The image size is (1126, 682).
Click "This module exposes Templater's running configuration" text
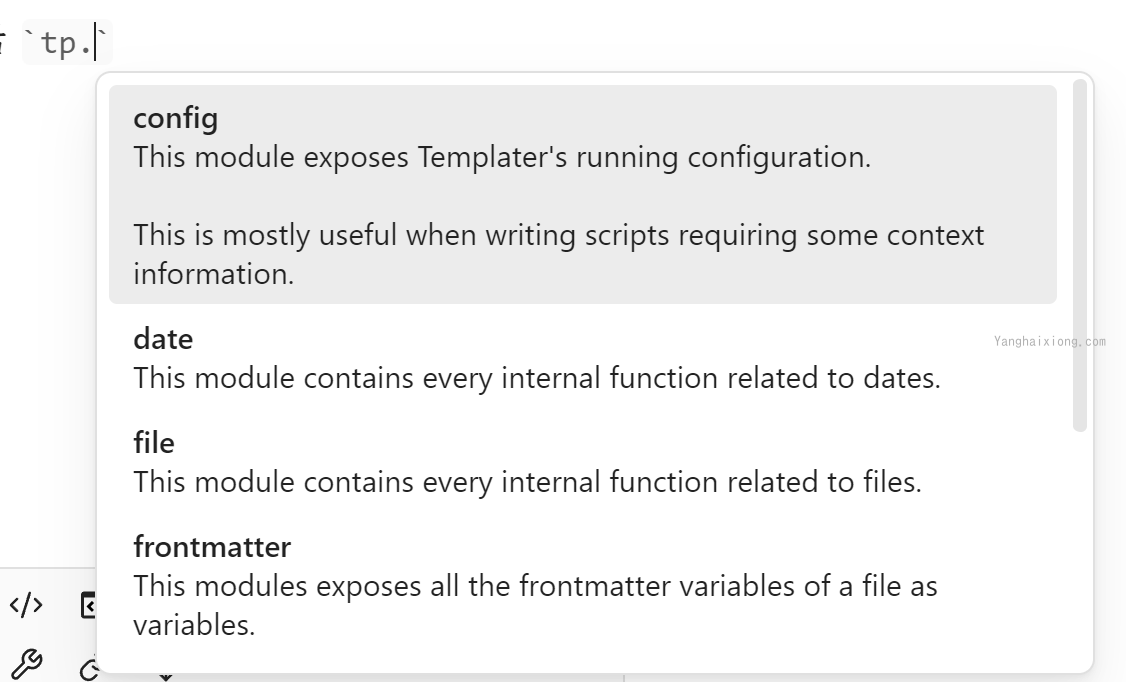click(x=502, y=157)
